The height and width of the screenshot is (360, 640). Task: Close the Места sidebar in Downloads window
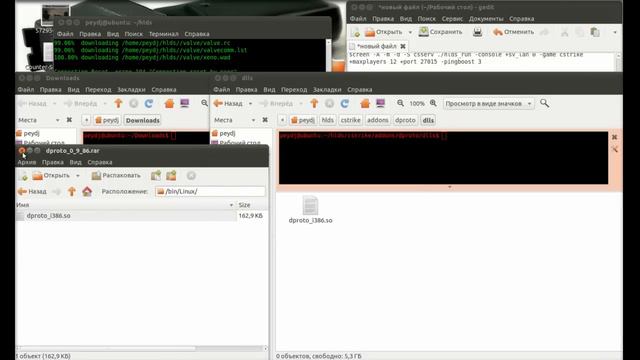click(69, 120)
